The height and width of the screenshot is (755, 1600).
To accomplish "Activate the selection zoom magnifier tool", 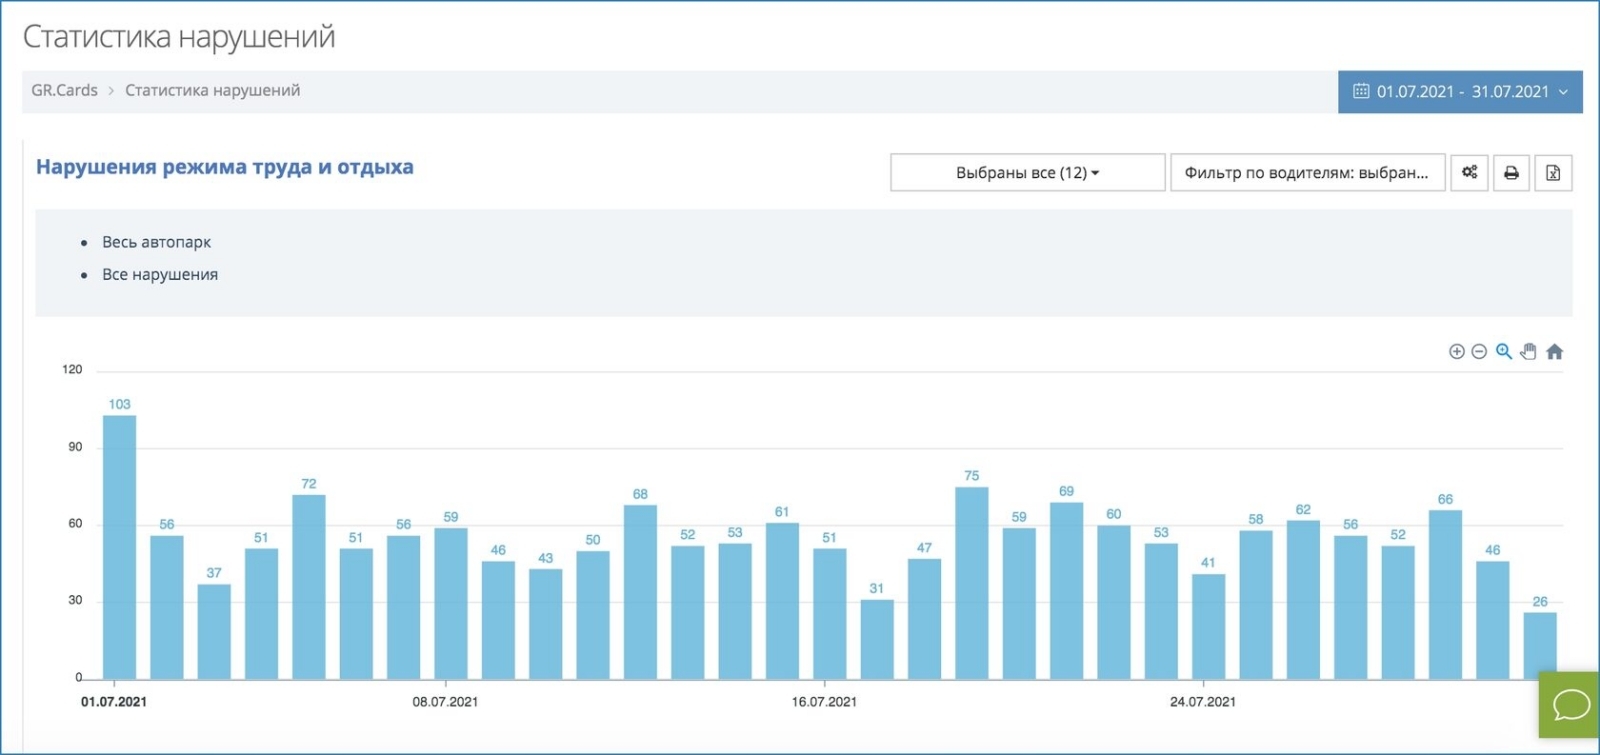I will tap(1503, 351).
